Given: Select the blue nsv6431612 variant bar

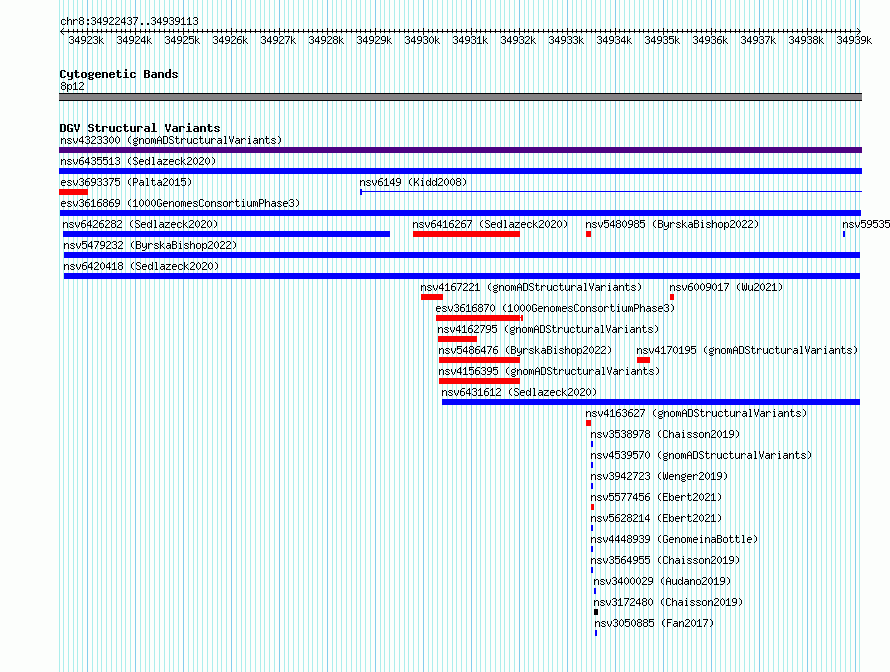Looking at the screenshot, I should click(x=651, y=402).
